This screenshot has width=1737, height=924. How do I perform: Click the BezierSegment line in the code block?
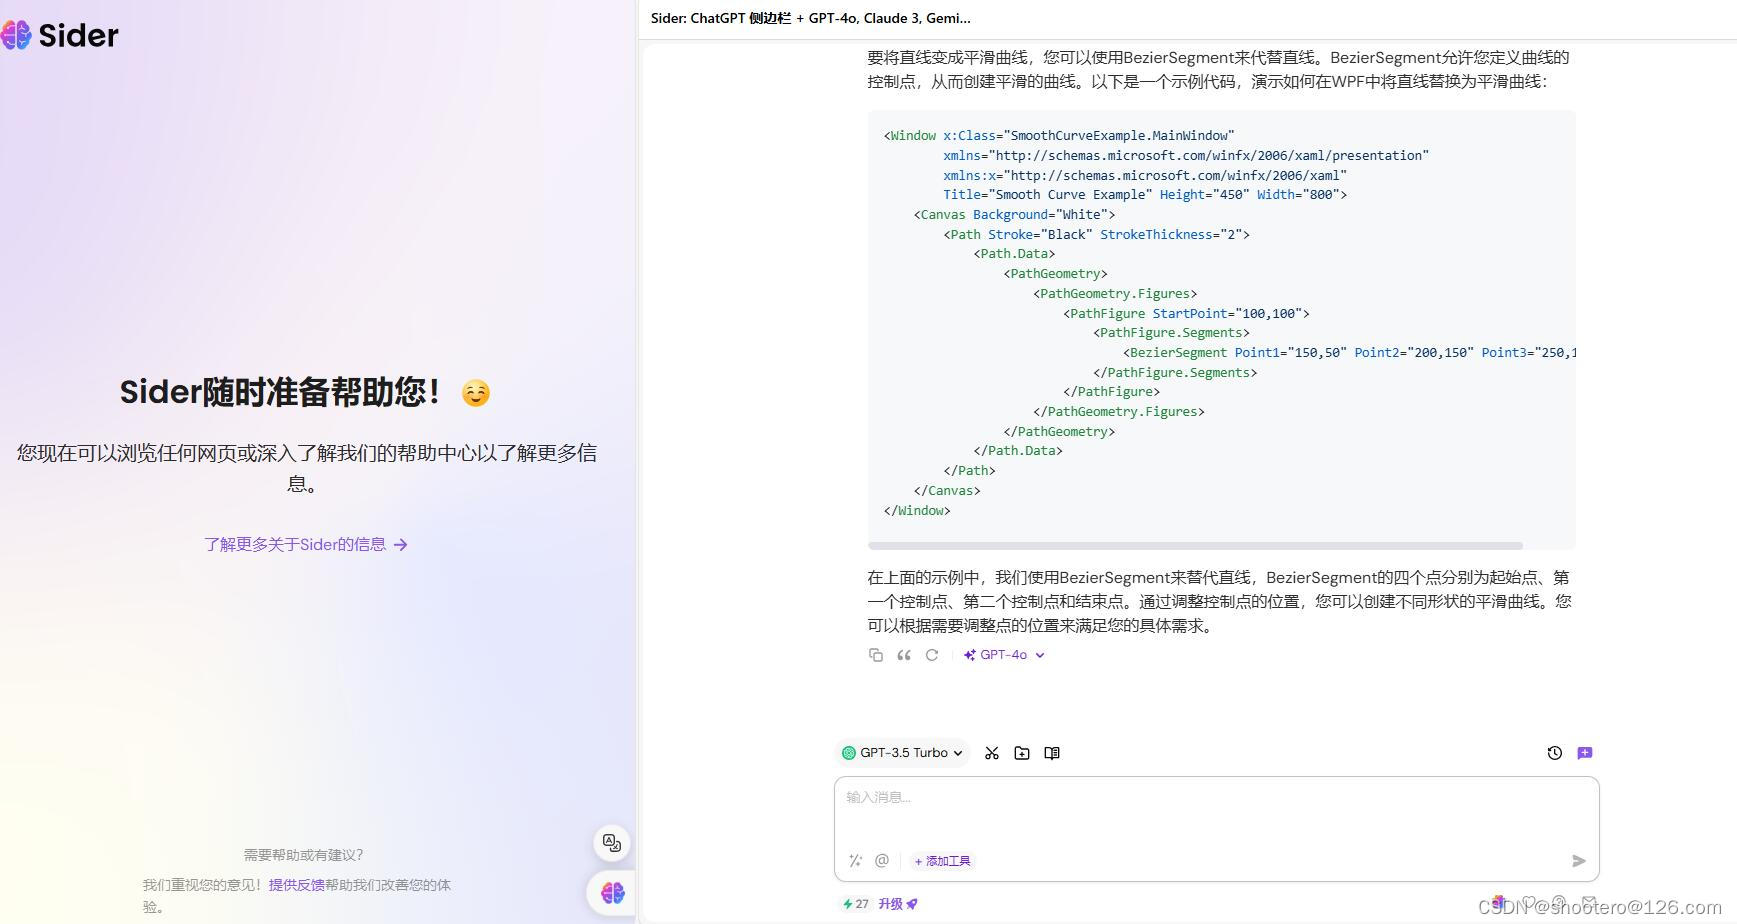click(1349, 353)
